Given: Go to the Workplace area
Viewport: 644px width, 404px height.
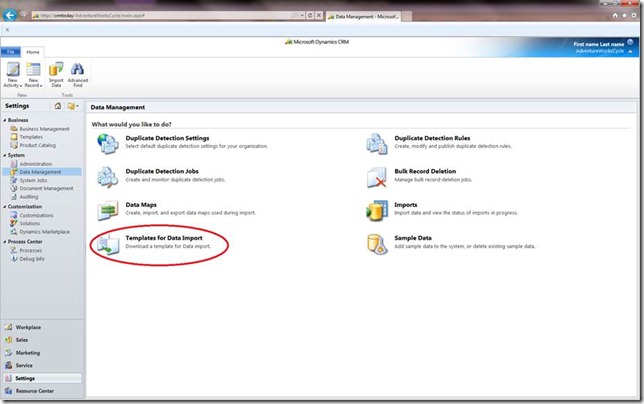Looking at the screenshot, I should (x=29, y=327).
